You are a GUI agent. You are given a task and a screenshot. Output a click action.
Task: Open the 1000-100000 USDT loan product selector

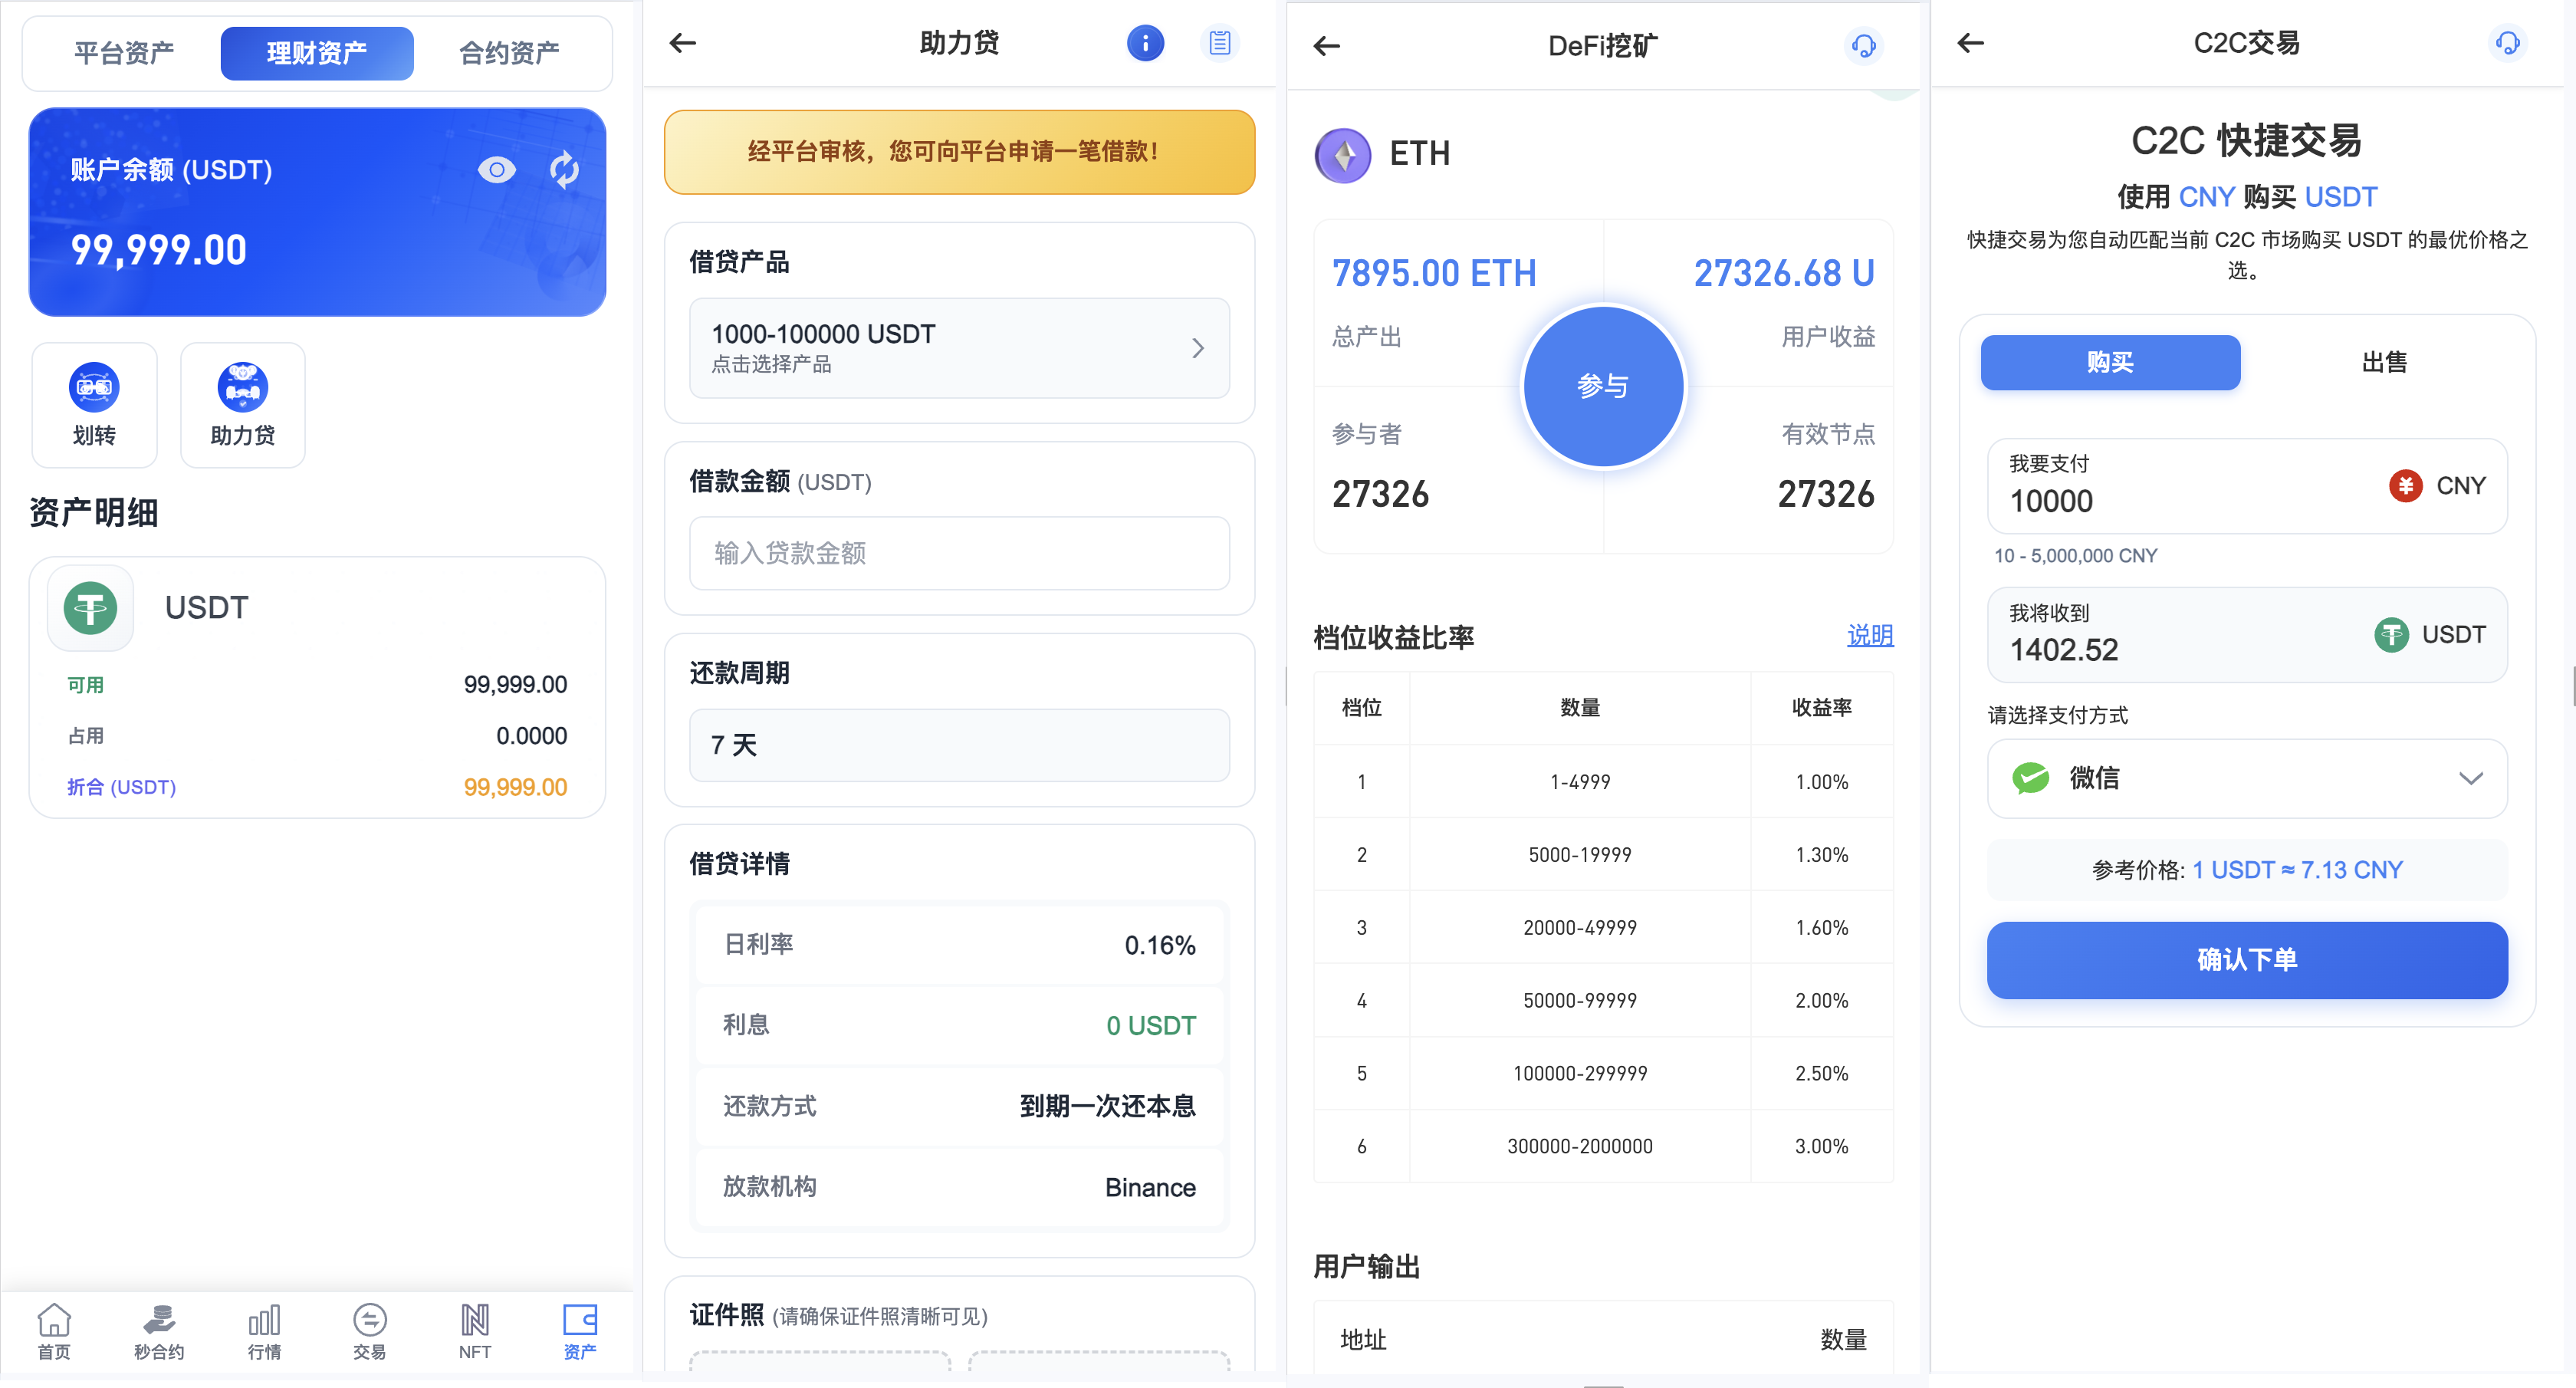pos(958,347)
